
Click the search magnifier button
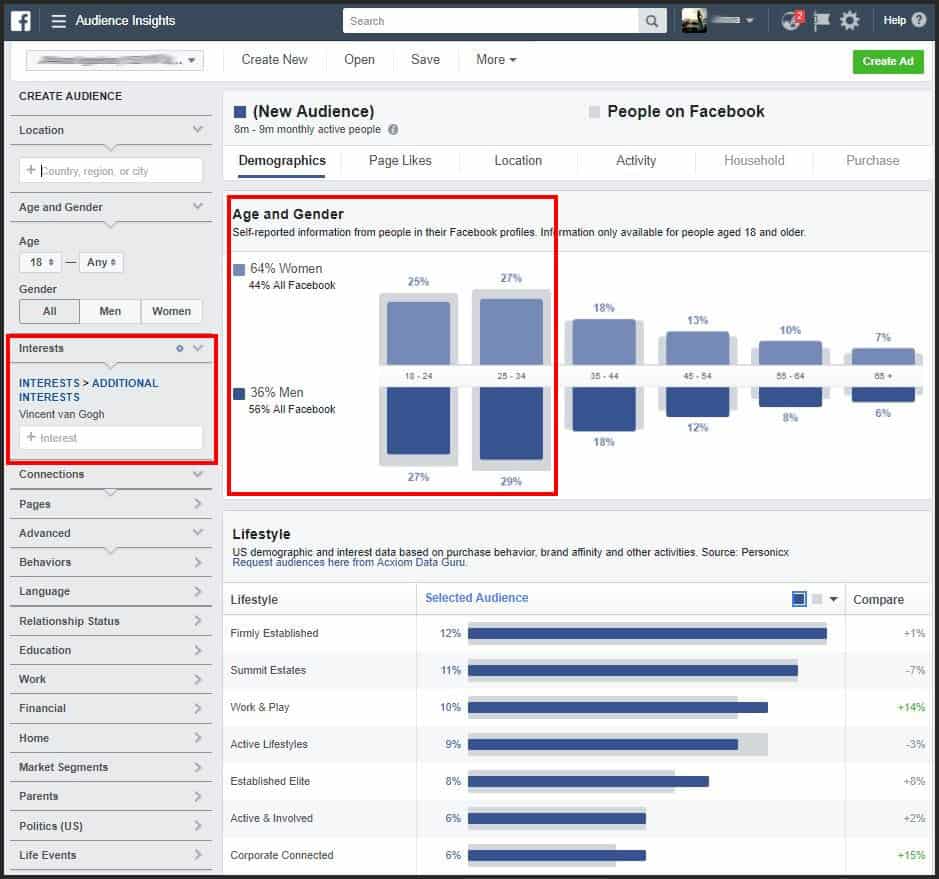(652, 21)
